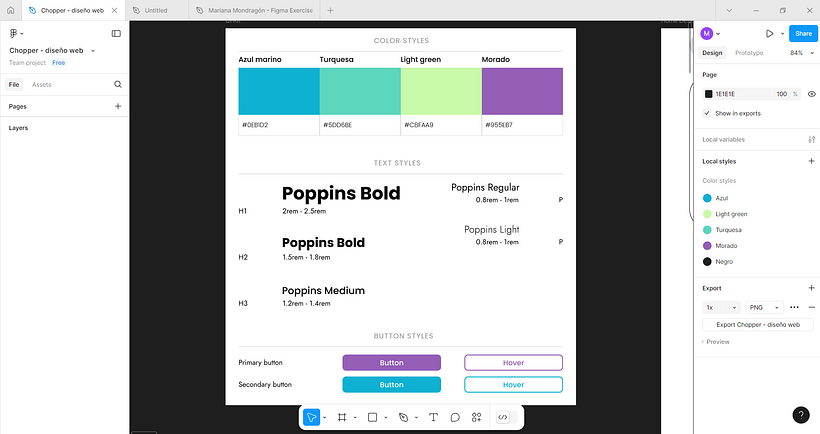820x434 pixels.
Task: Activate the Pen tool
Action: point(403,417)
